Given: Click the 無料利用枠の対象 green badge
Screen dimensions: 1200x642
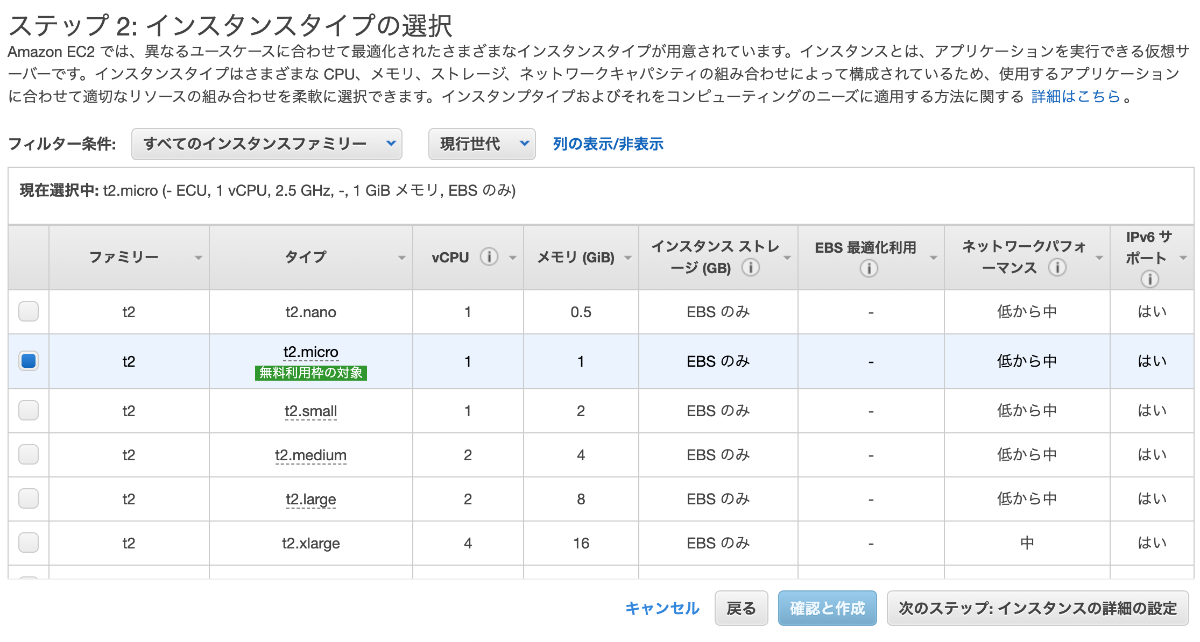Looking at the screenshot, I should [x=311, y=373].
